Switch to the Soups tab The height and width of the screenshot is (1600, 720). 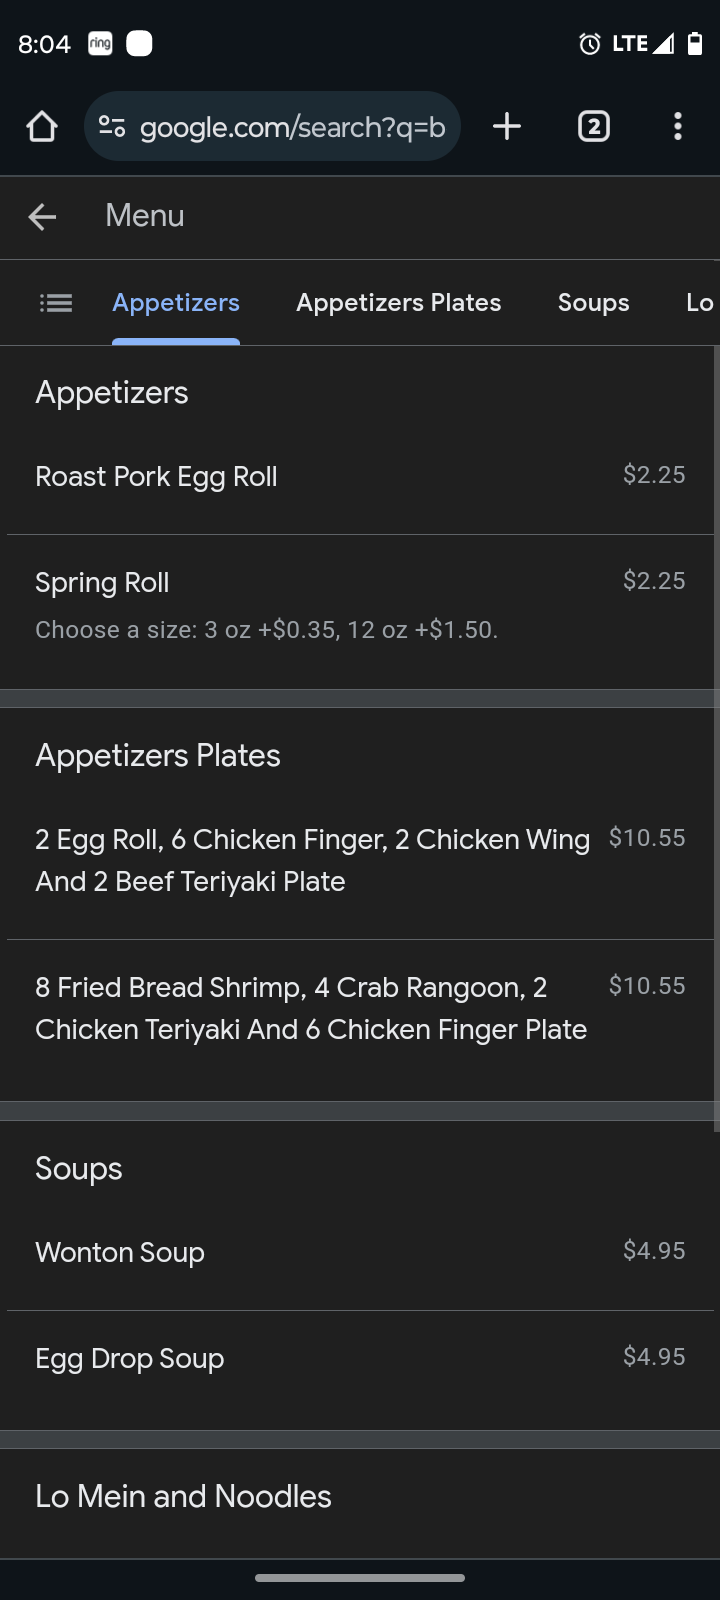(x=593, y=303)
